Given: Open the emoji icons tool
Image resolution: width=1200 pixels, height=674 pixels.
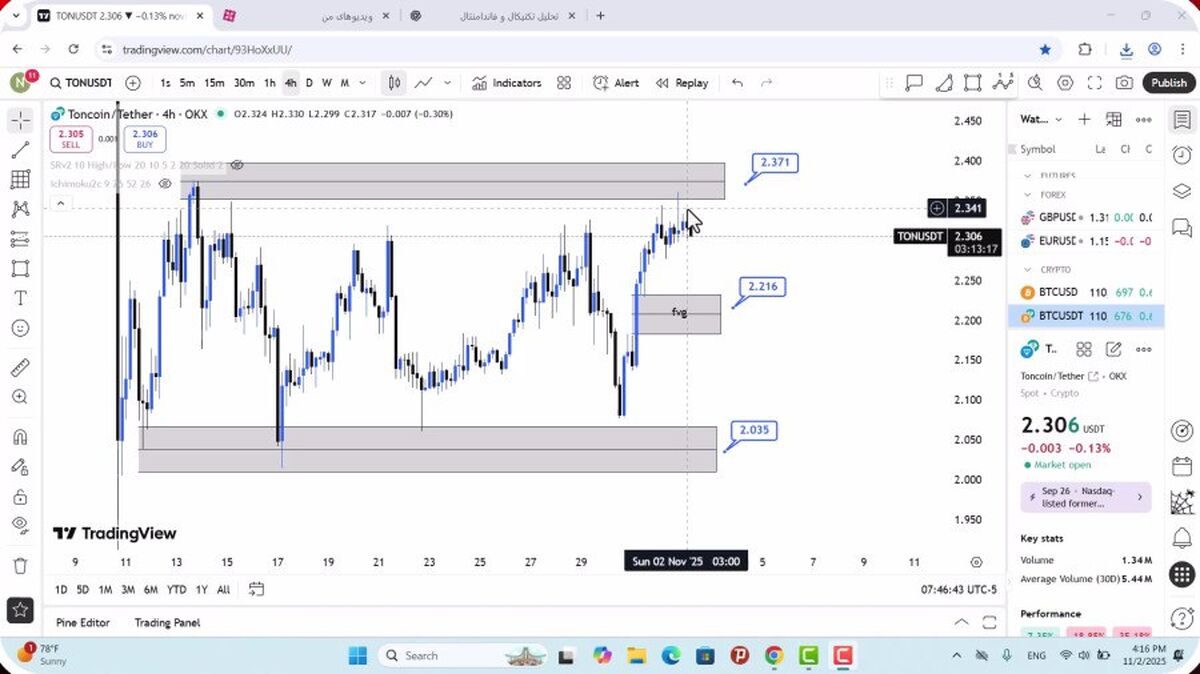Looking at the screenshot, I should click(20, 328).
